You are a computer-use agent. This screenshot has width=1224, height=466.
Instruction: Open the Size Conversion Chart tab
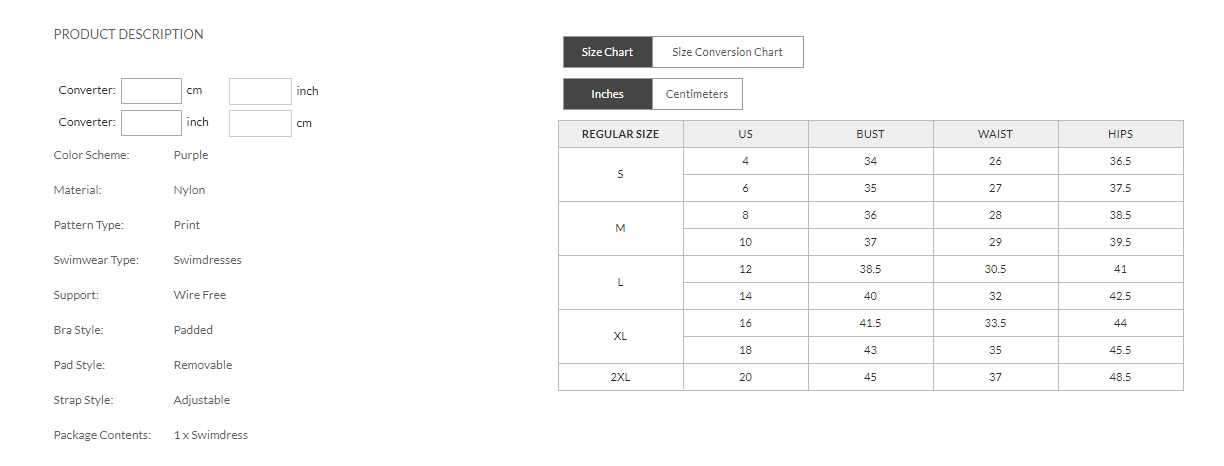(727, 52)
